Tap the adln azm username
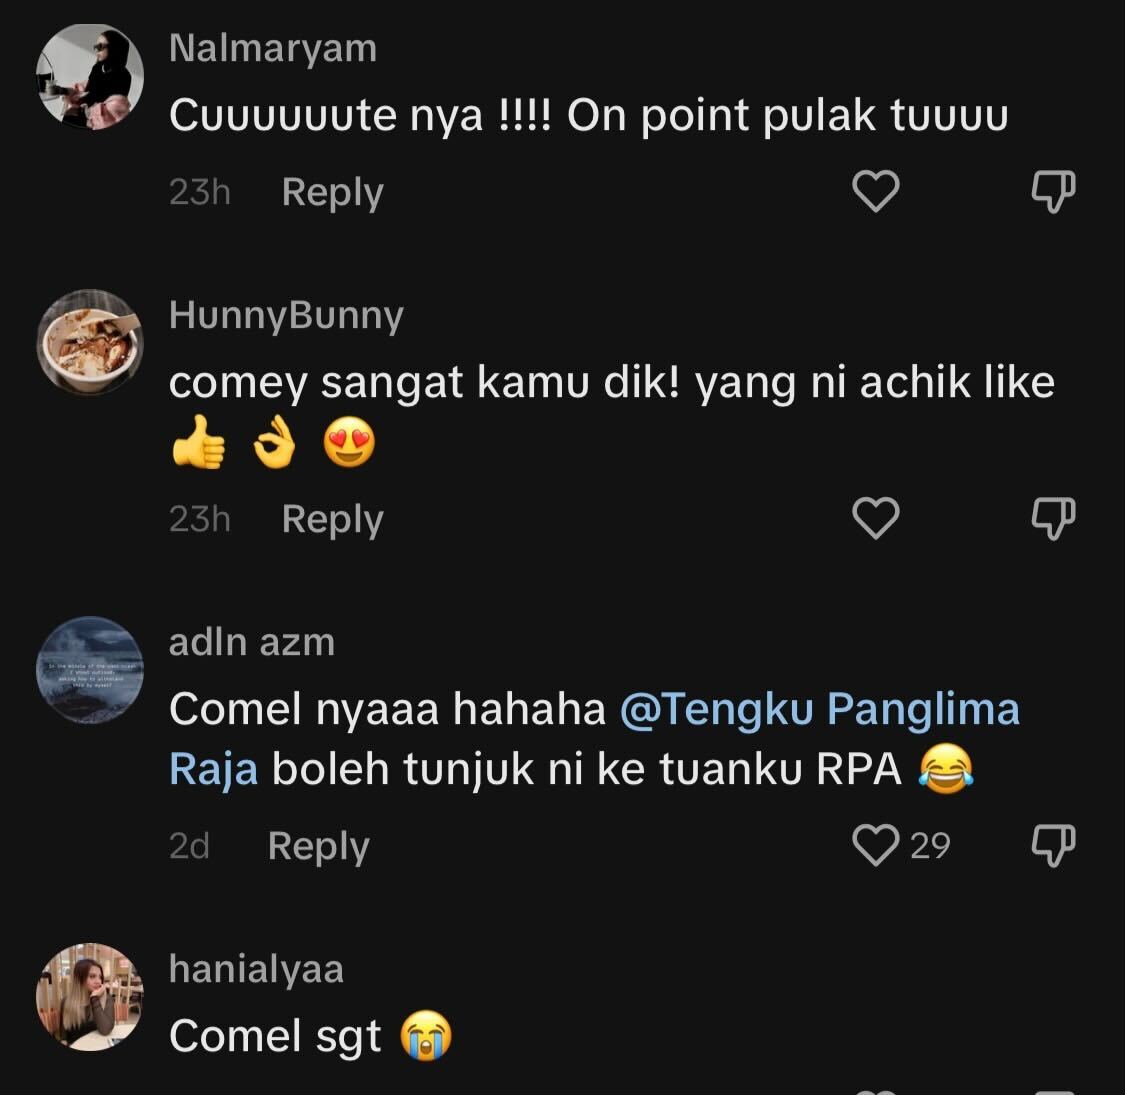This screenshot has height=1095, width=1125. 252,642
